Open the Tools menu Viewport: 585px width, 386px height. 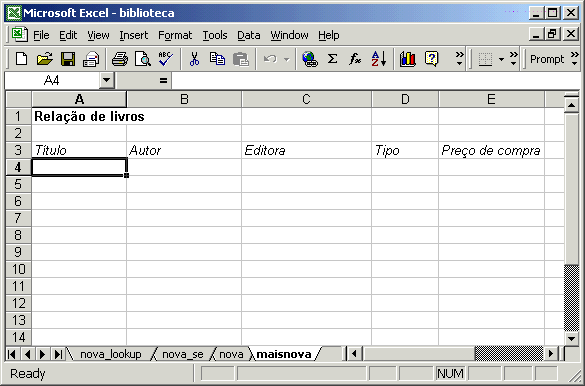215,35
